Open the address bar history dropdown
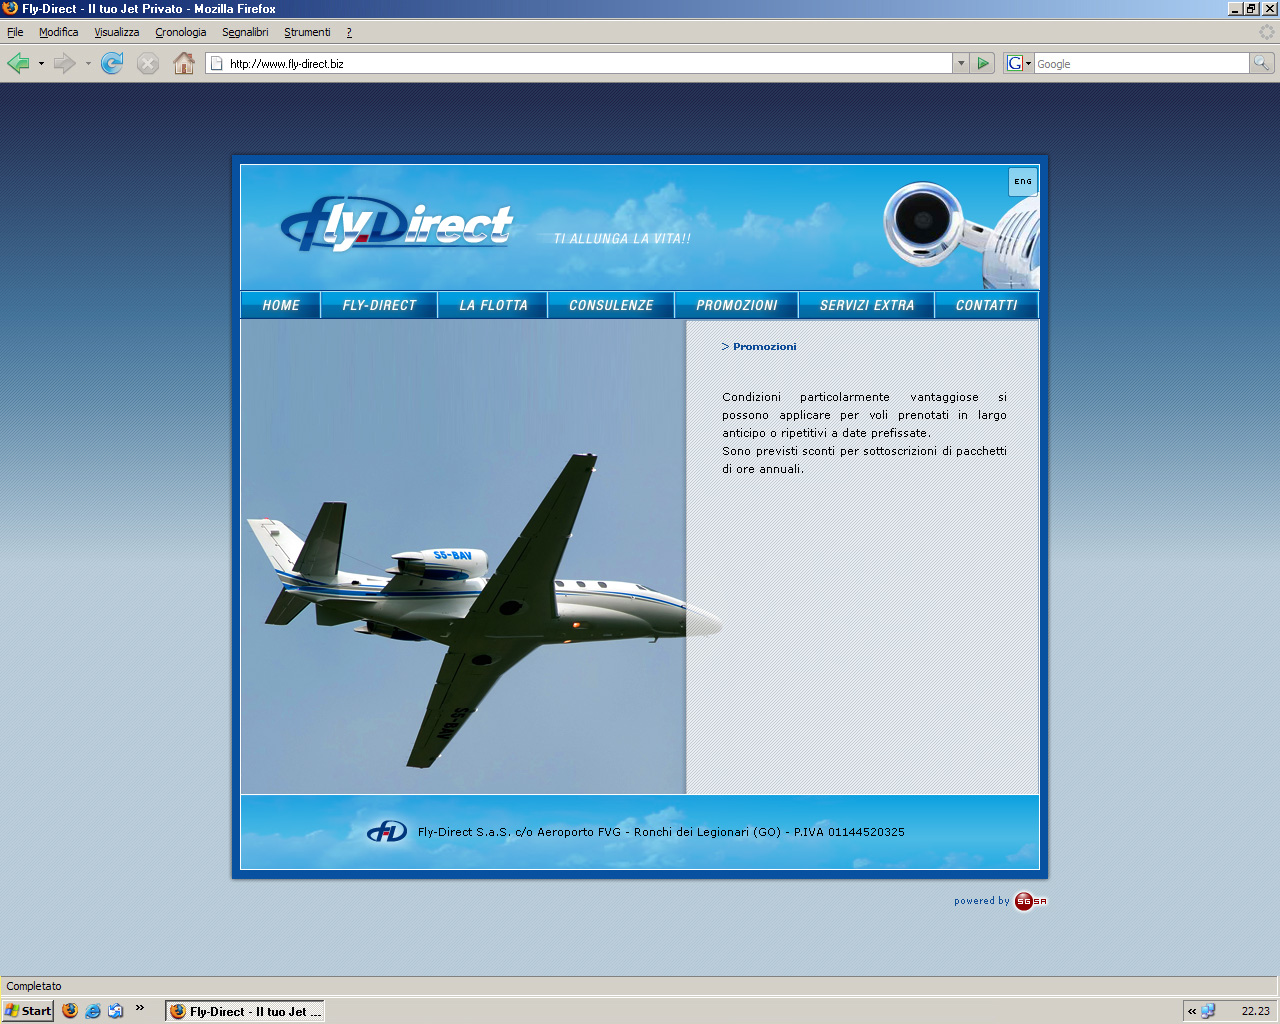Screen dimensions: 1280x1024 point(961,63)
